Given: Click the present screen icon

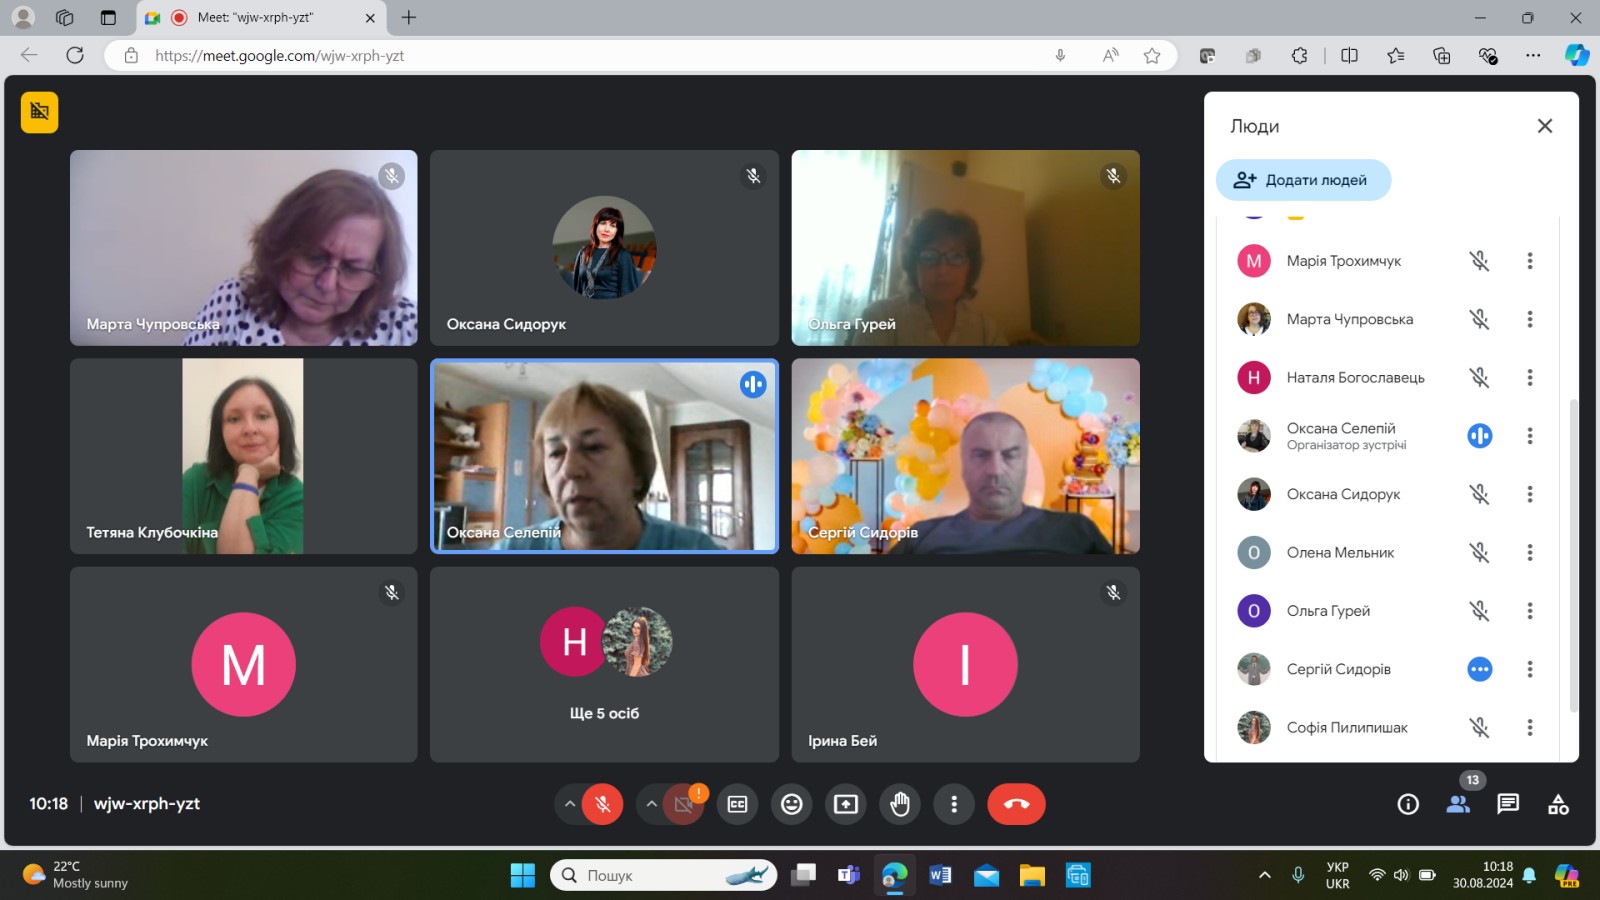Looking at the screenshot, I should (x=846, y=804).
